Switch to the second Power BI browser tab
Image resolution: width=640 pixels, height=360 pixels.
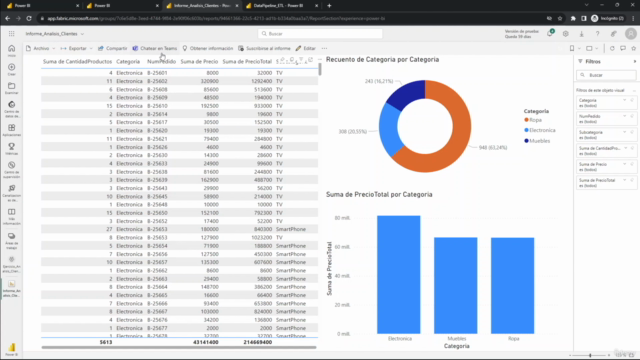tap(122, 6)
